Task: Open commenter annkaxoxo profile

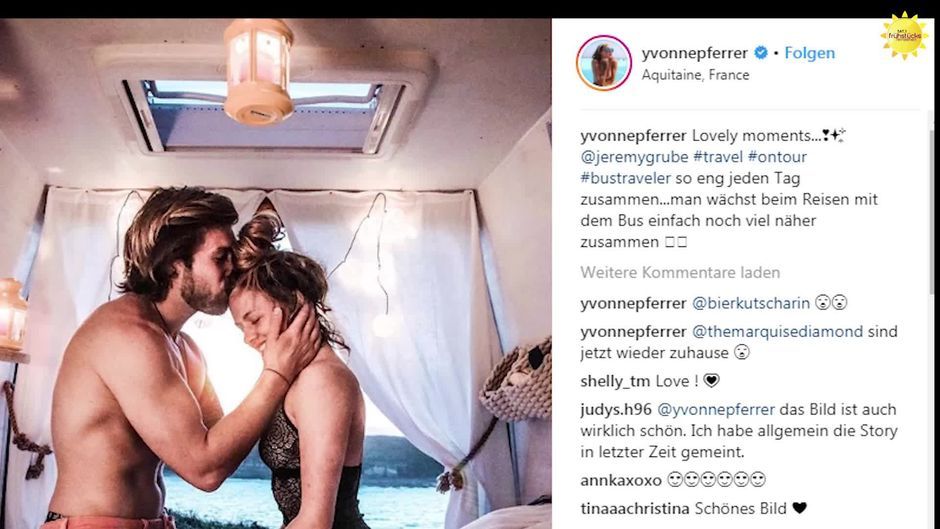Action: (x=621, y=480)
